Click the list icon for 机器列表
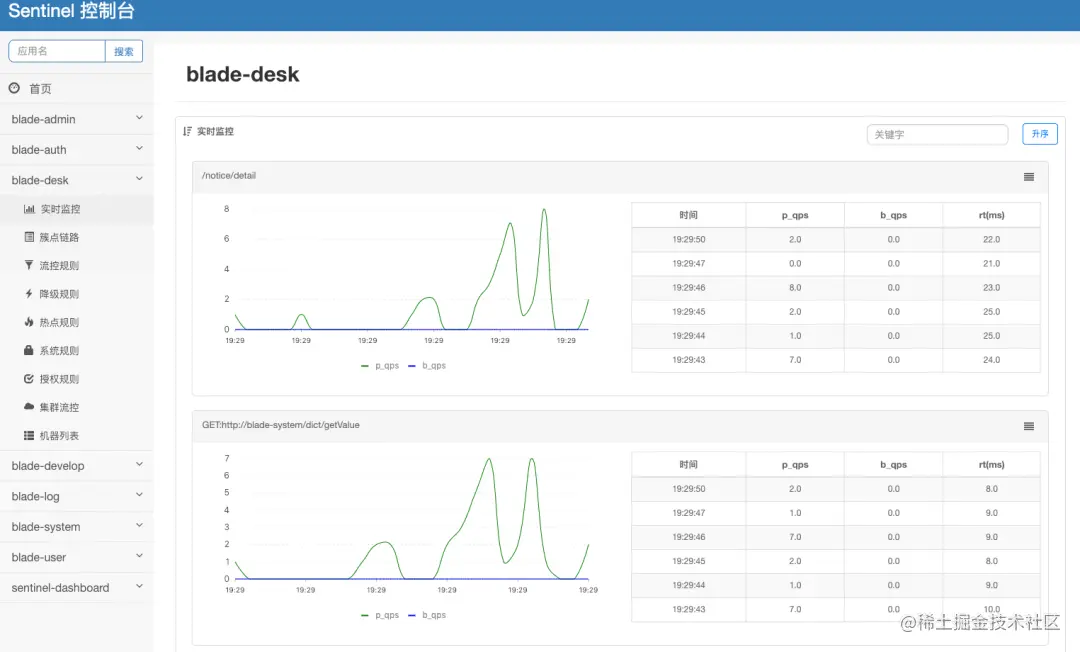1080x652 pixels. coord(29,435)
